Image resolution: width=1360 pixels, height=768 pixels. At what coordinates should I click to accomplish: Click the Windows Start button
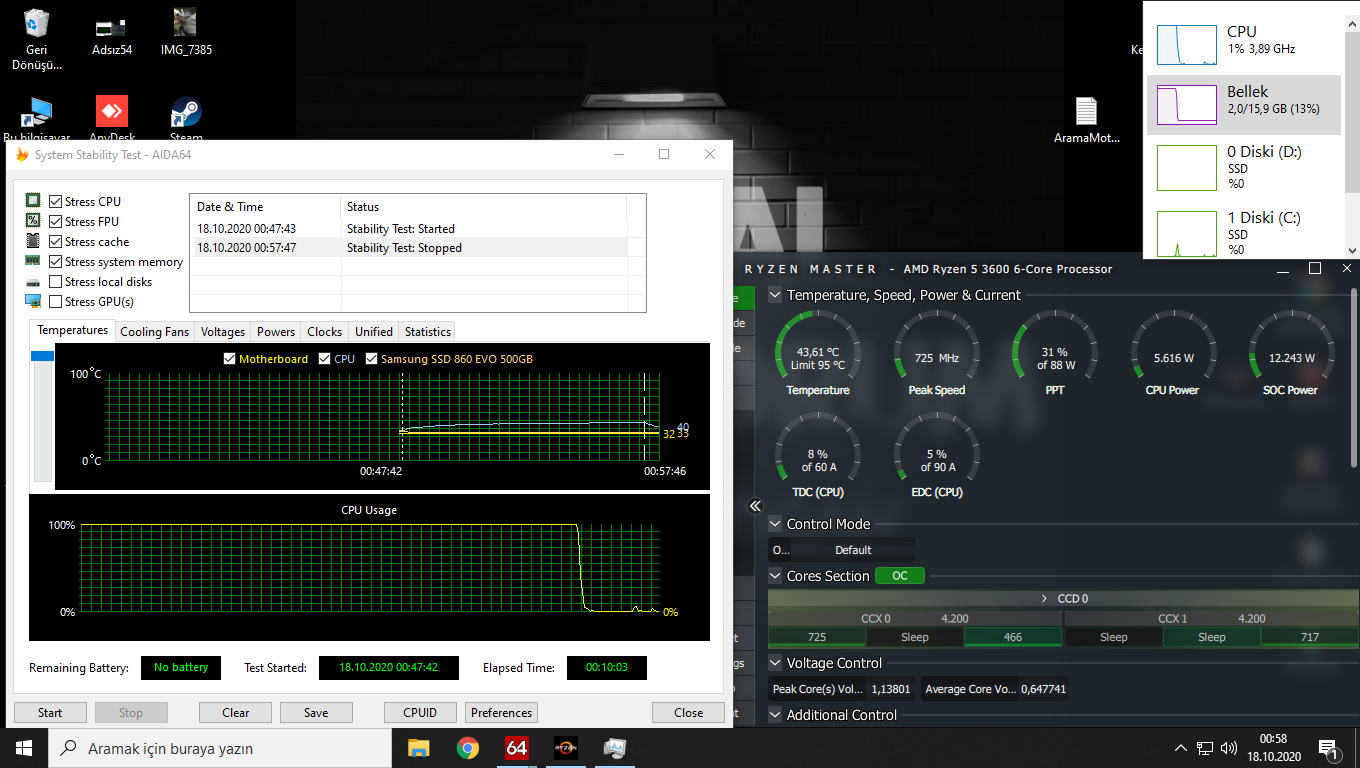pos(24,748)
